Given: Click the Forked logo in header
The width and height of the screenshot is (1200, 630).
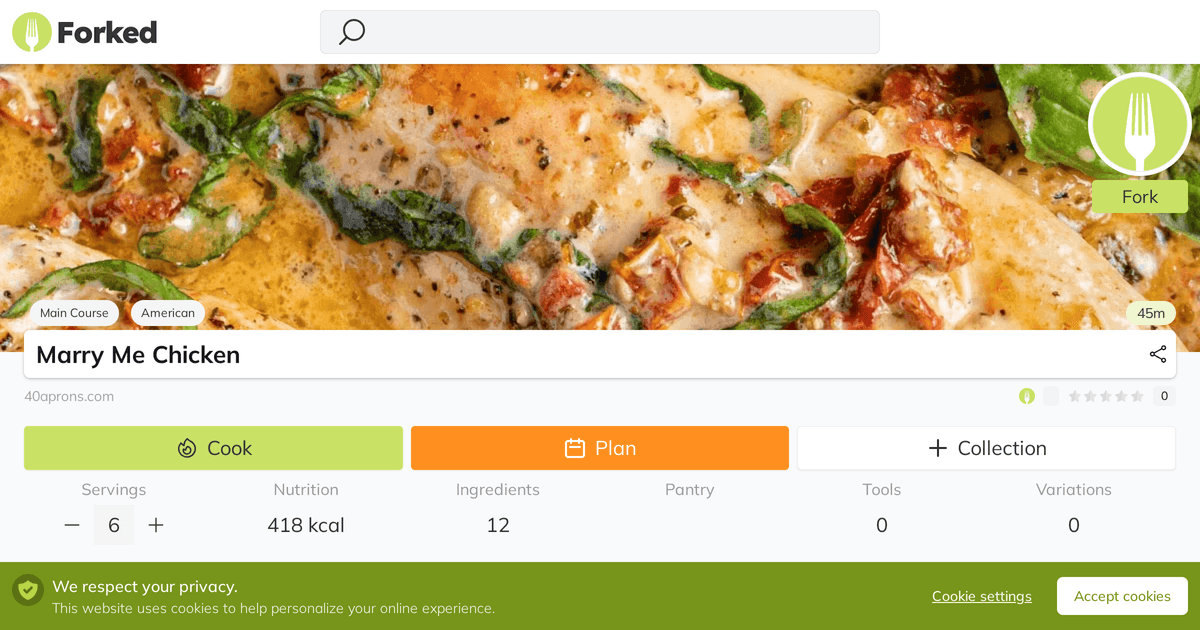Looking at the screenshot, I should (85, 32).
